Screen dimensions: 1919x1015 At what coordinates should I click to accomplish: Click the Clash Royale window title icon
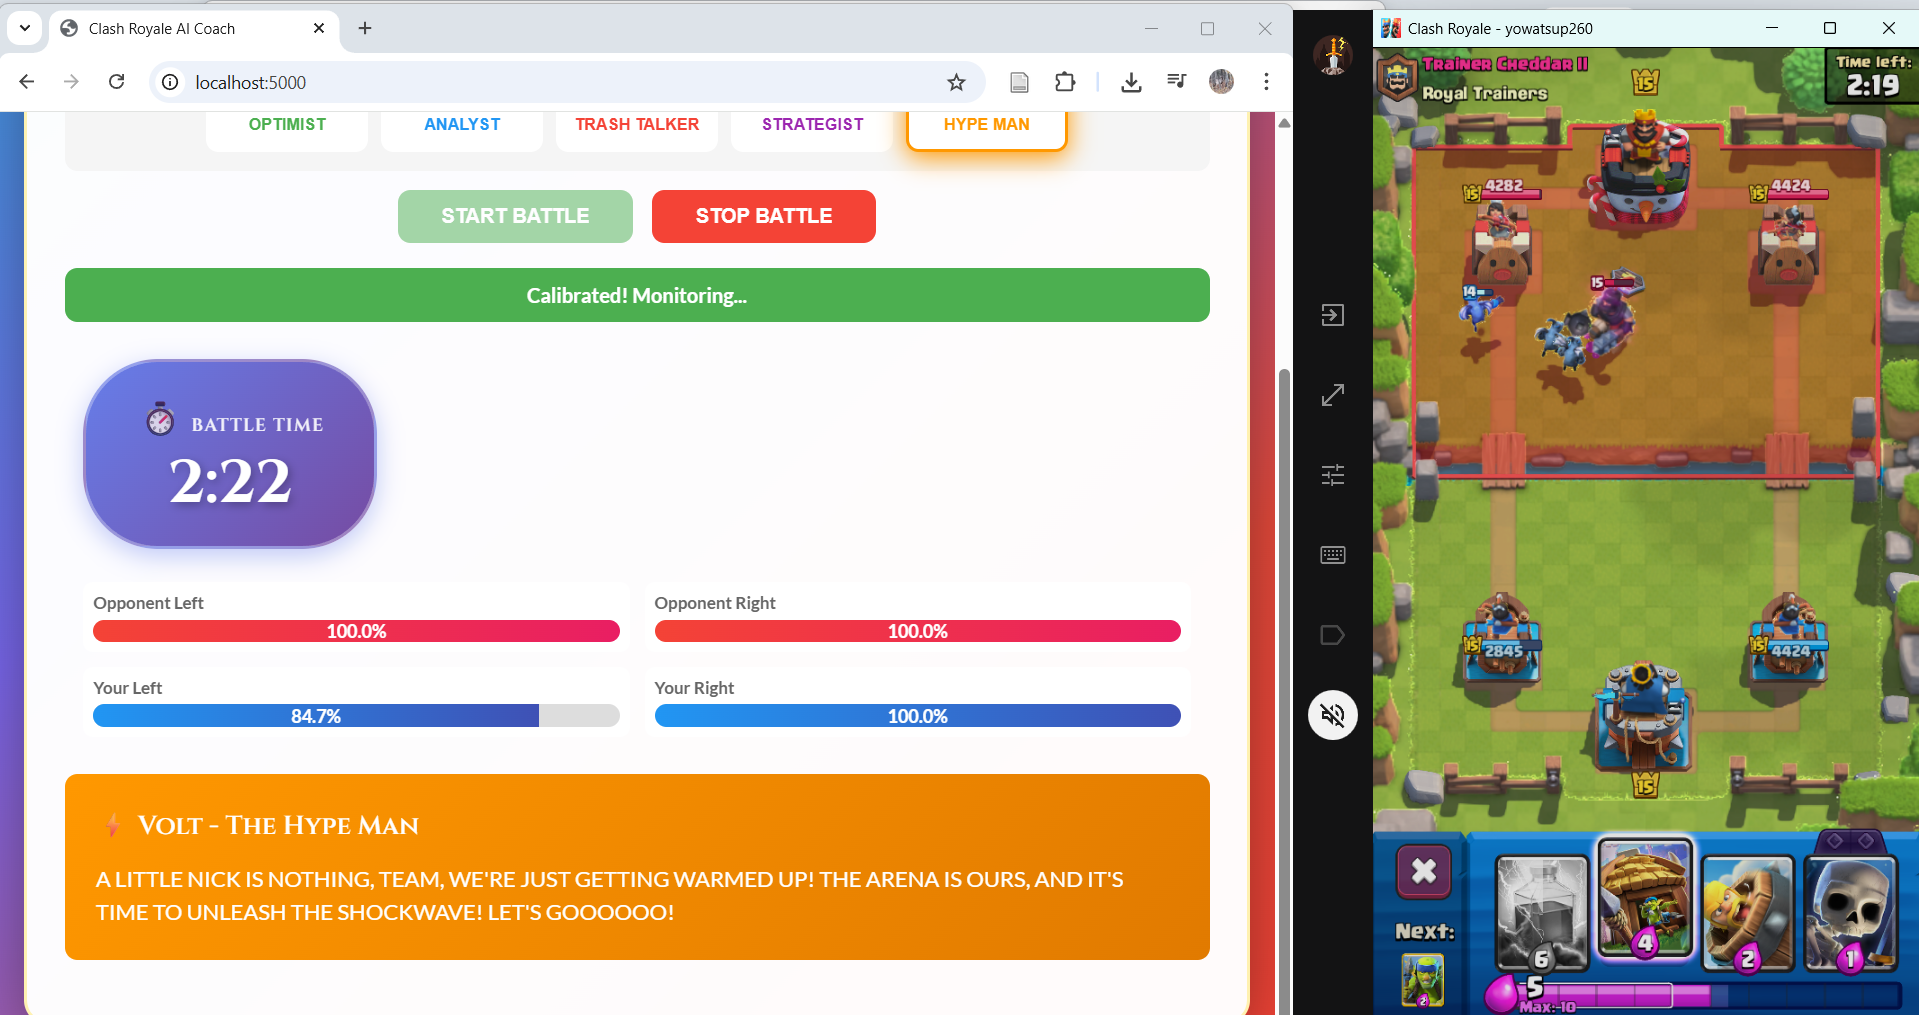click(x=1391, y=28)
